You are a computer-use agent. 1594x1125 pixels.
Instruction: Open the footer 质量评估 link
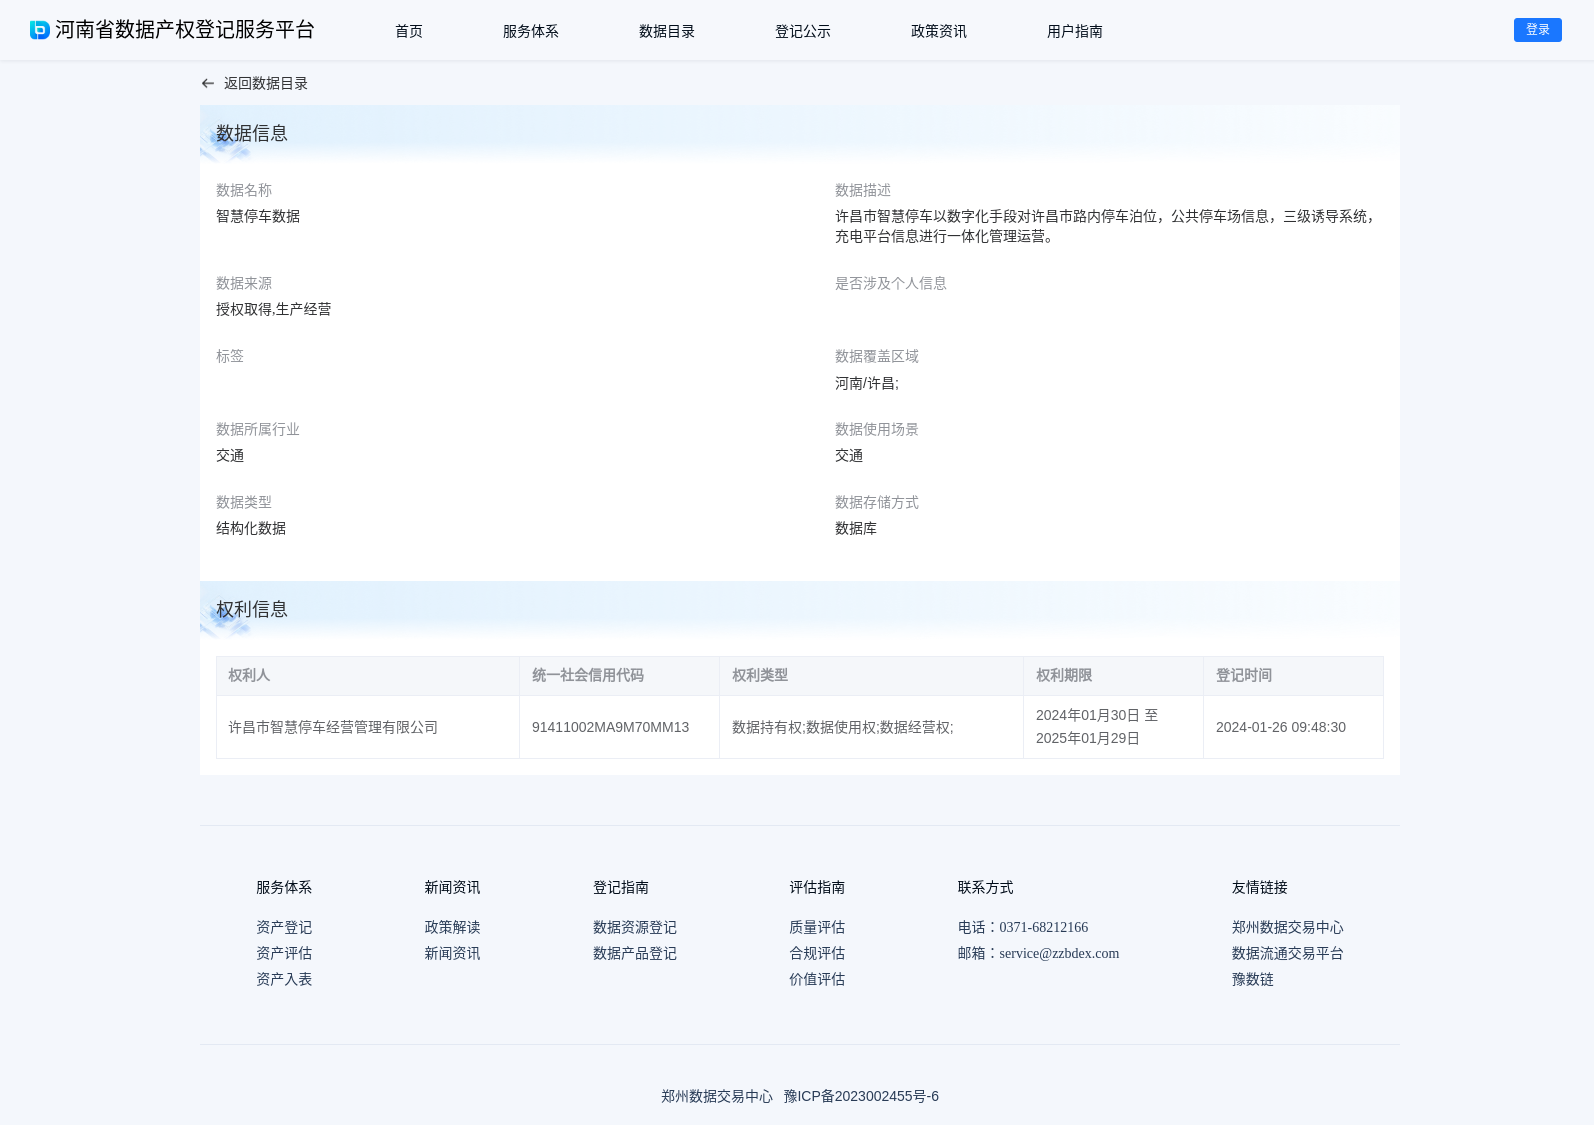(817, 928)
